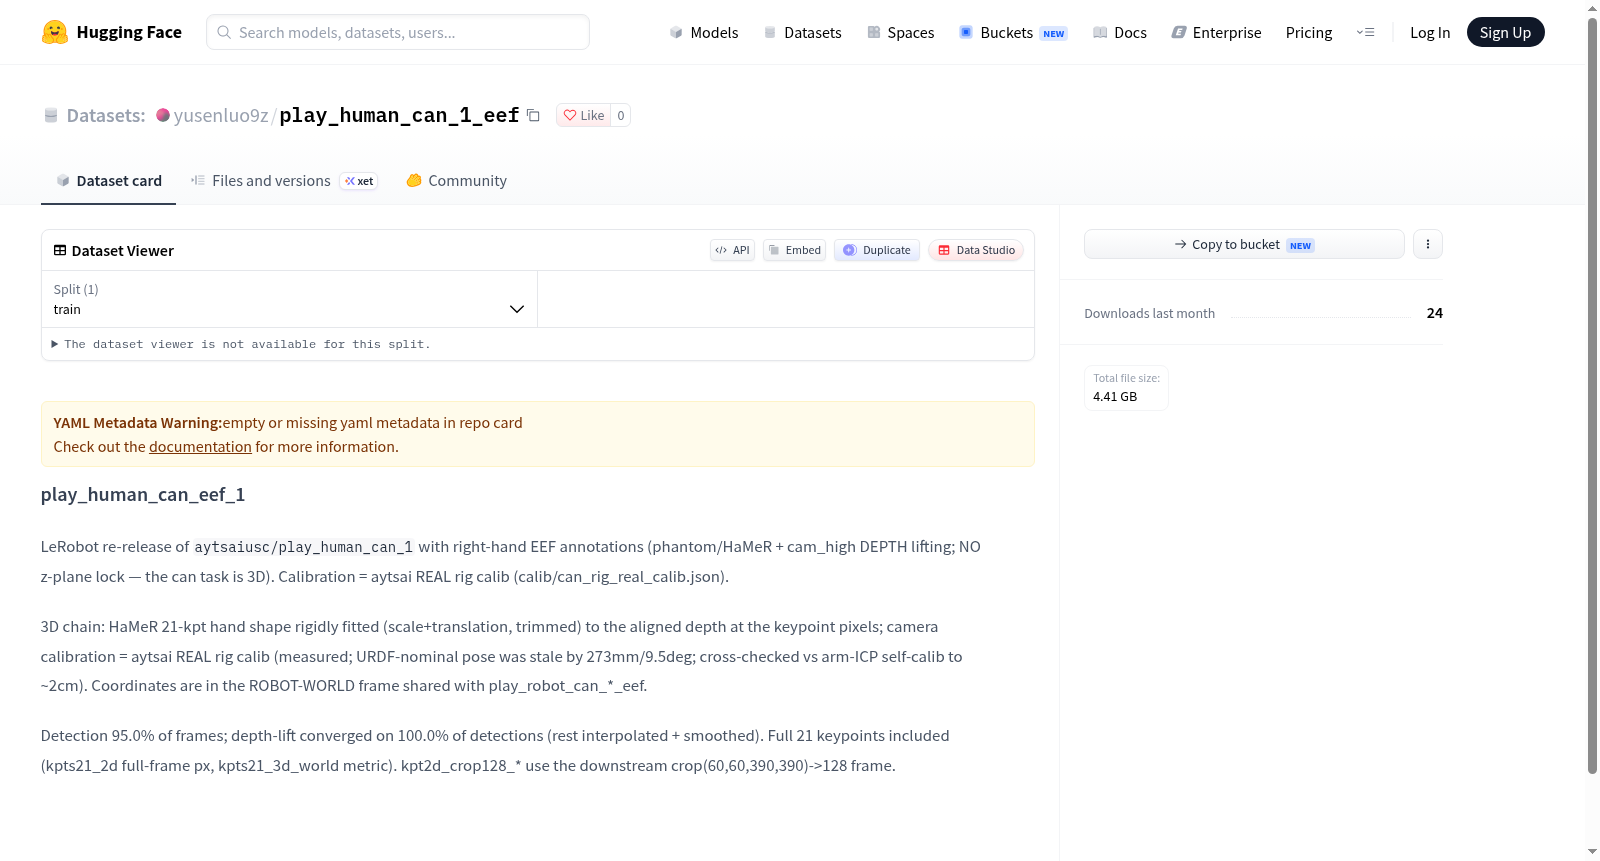The height and width of the screenshot is (861, 1600).
Task: Click the API button
Action: (732, 250)
